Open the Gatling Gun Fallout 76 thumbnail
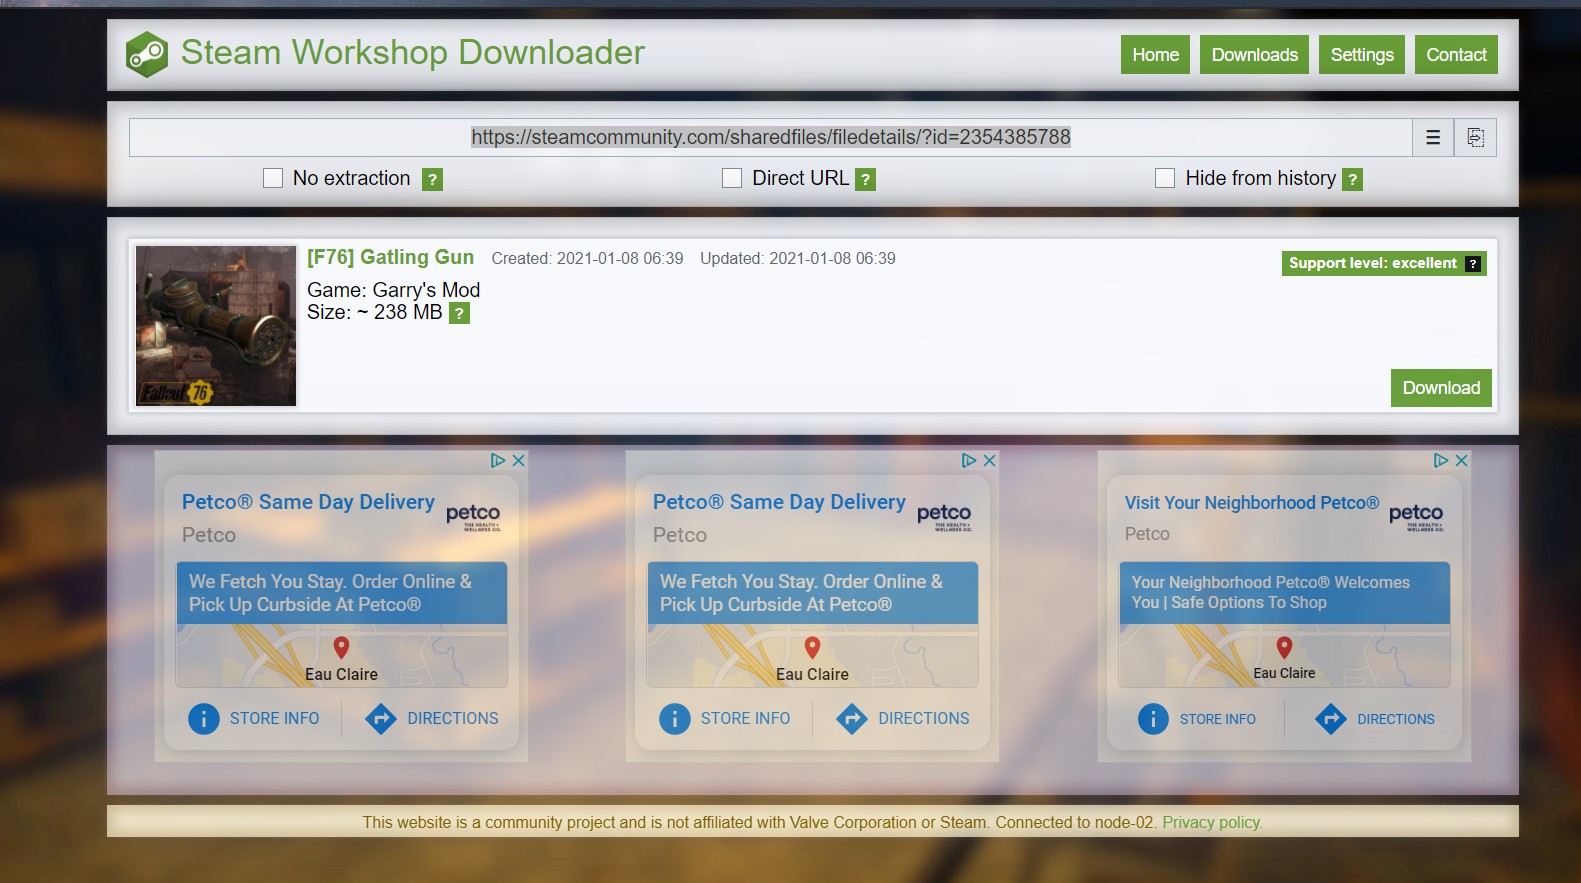Image resolution: width=1581 pixels, height=883 pixels. pyautogui.click(x=216, y=326)
